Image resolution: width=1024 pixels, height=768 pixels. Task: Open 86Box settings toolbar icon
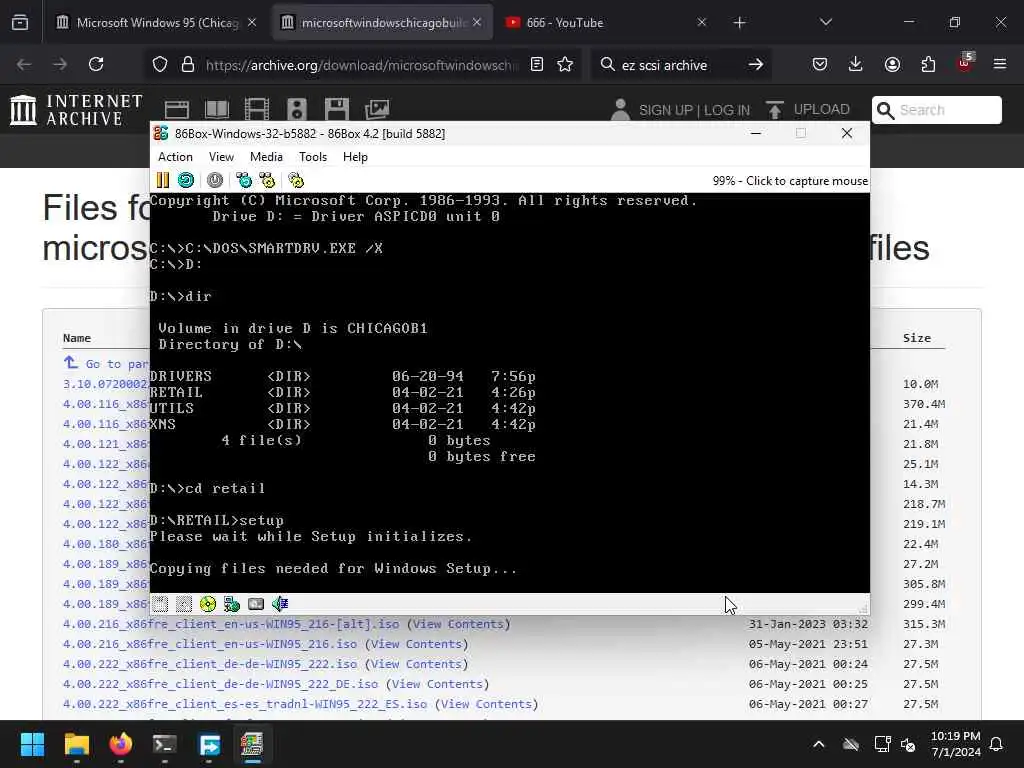pyautogui.click(x=296, y=180)
